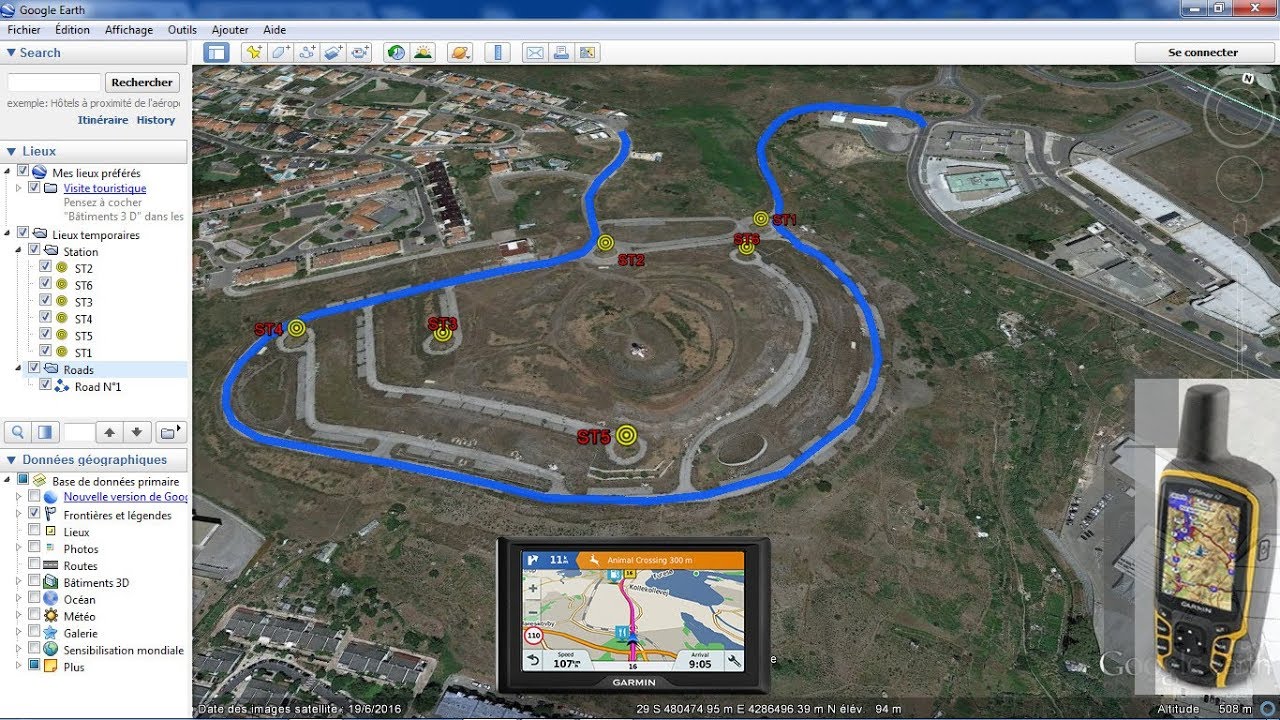Enable the Routes layer checkbox
Image resolution: width=1280 pixels, height=720 pixels.
34,565
